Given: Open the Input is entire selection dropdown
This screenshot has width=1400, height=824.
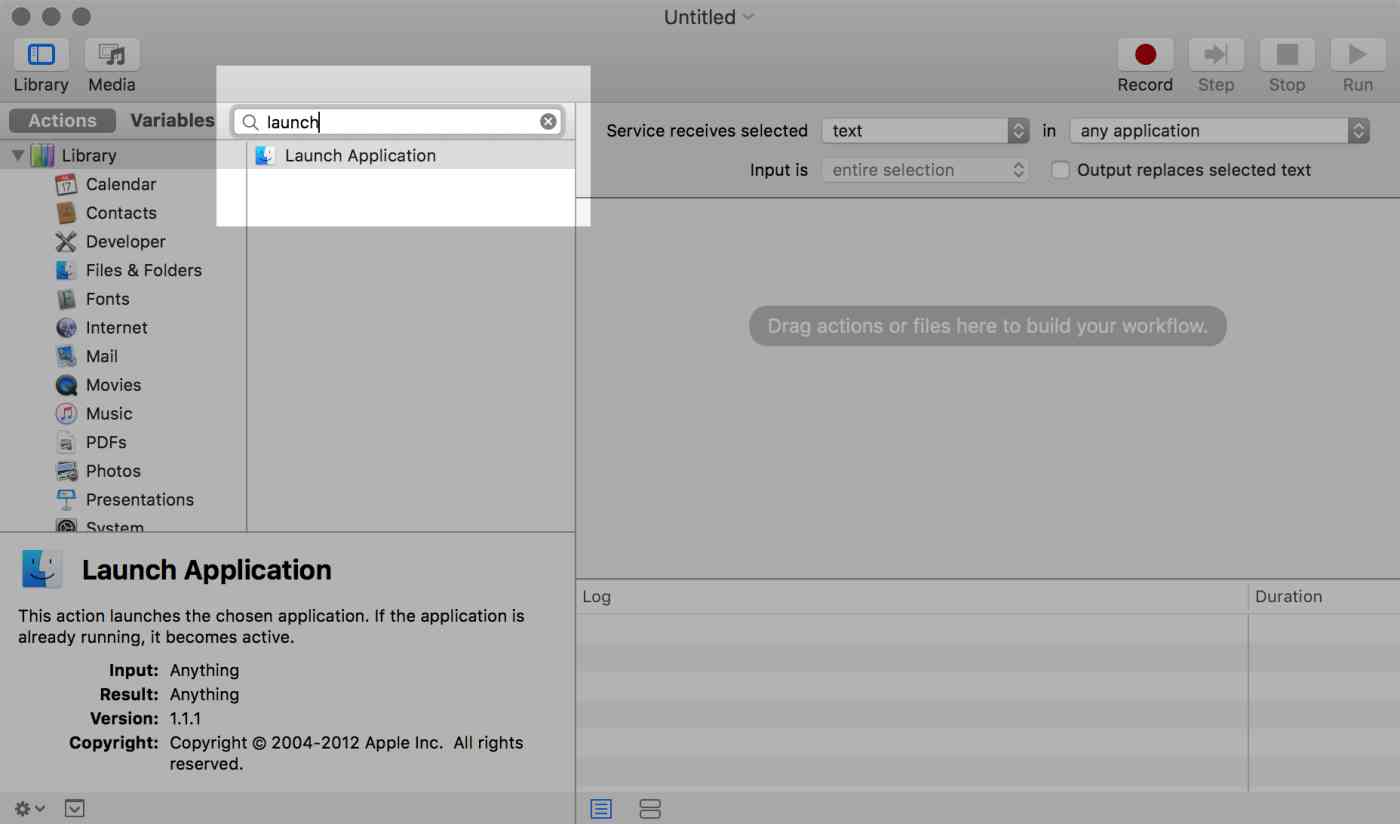Looking at the screenshot, I should coord(925,170).
